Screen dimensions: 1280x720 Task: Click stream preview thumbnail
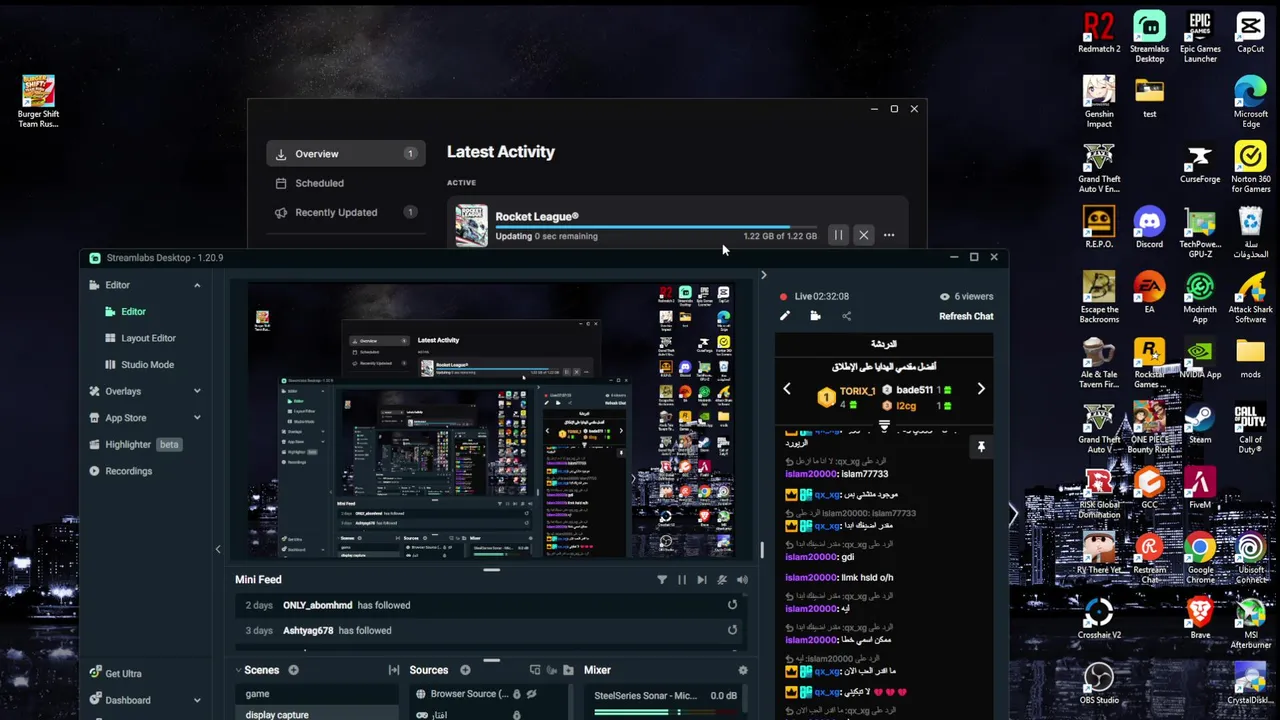click(490, 420)
